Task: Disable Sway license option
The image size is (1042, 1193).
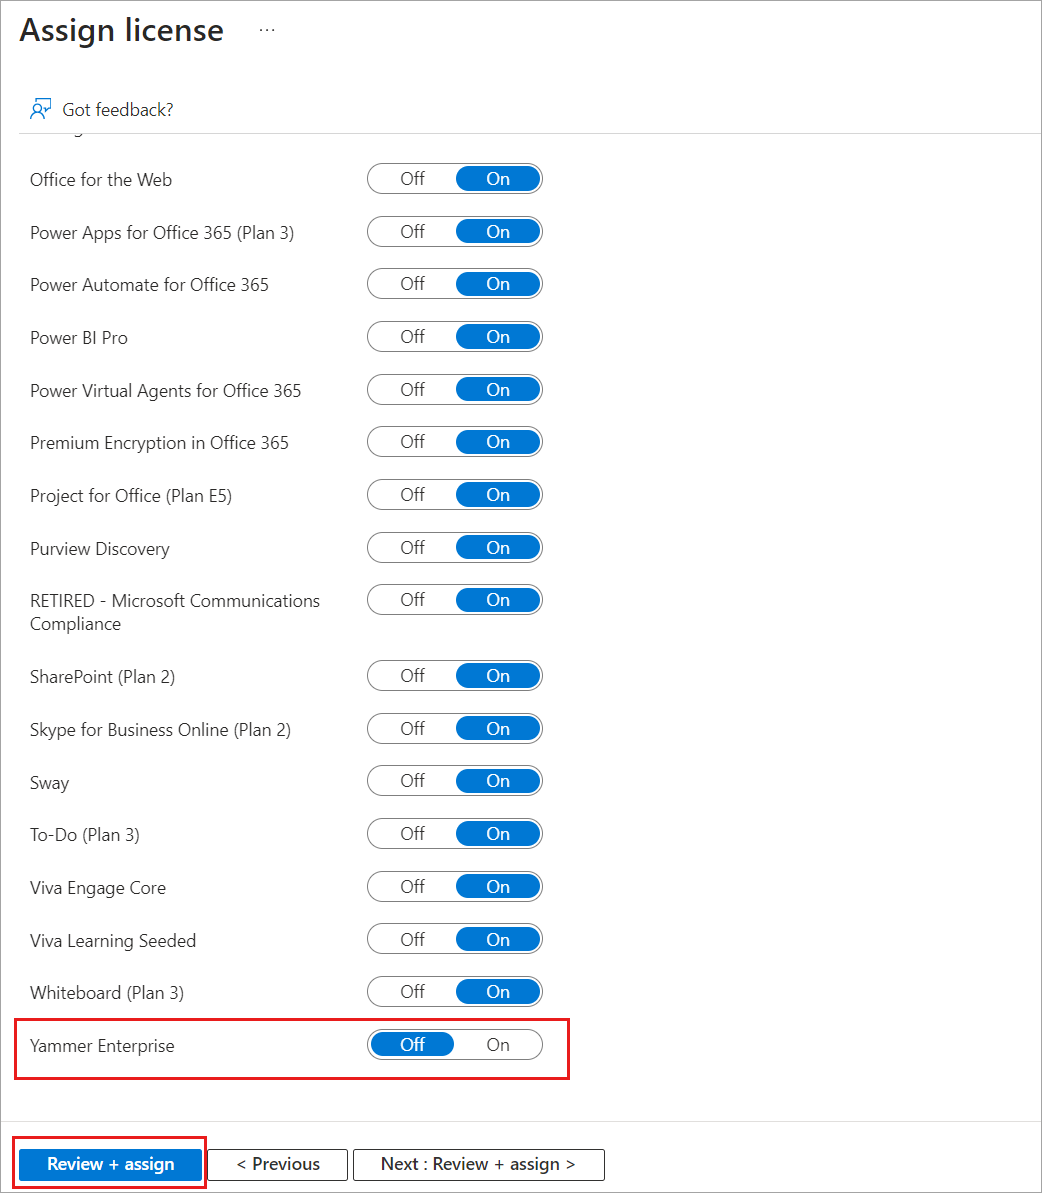Action: [412, 781]
